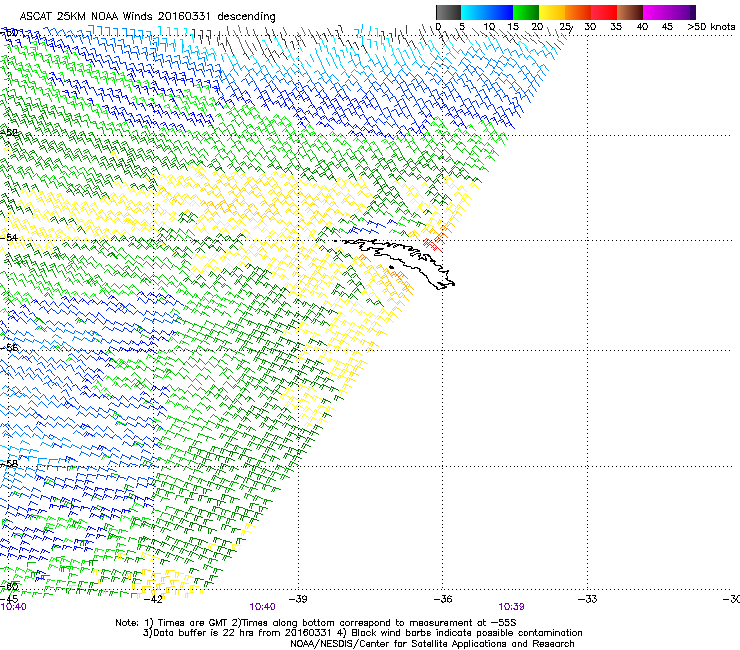Viewport: 740px width, 650px height.
Task: Click the magenta 40-45 knots legend segment
Action: pyautogui.click(x=656, y=12)
